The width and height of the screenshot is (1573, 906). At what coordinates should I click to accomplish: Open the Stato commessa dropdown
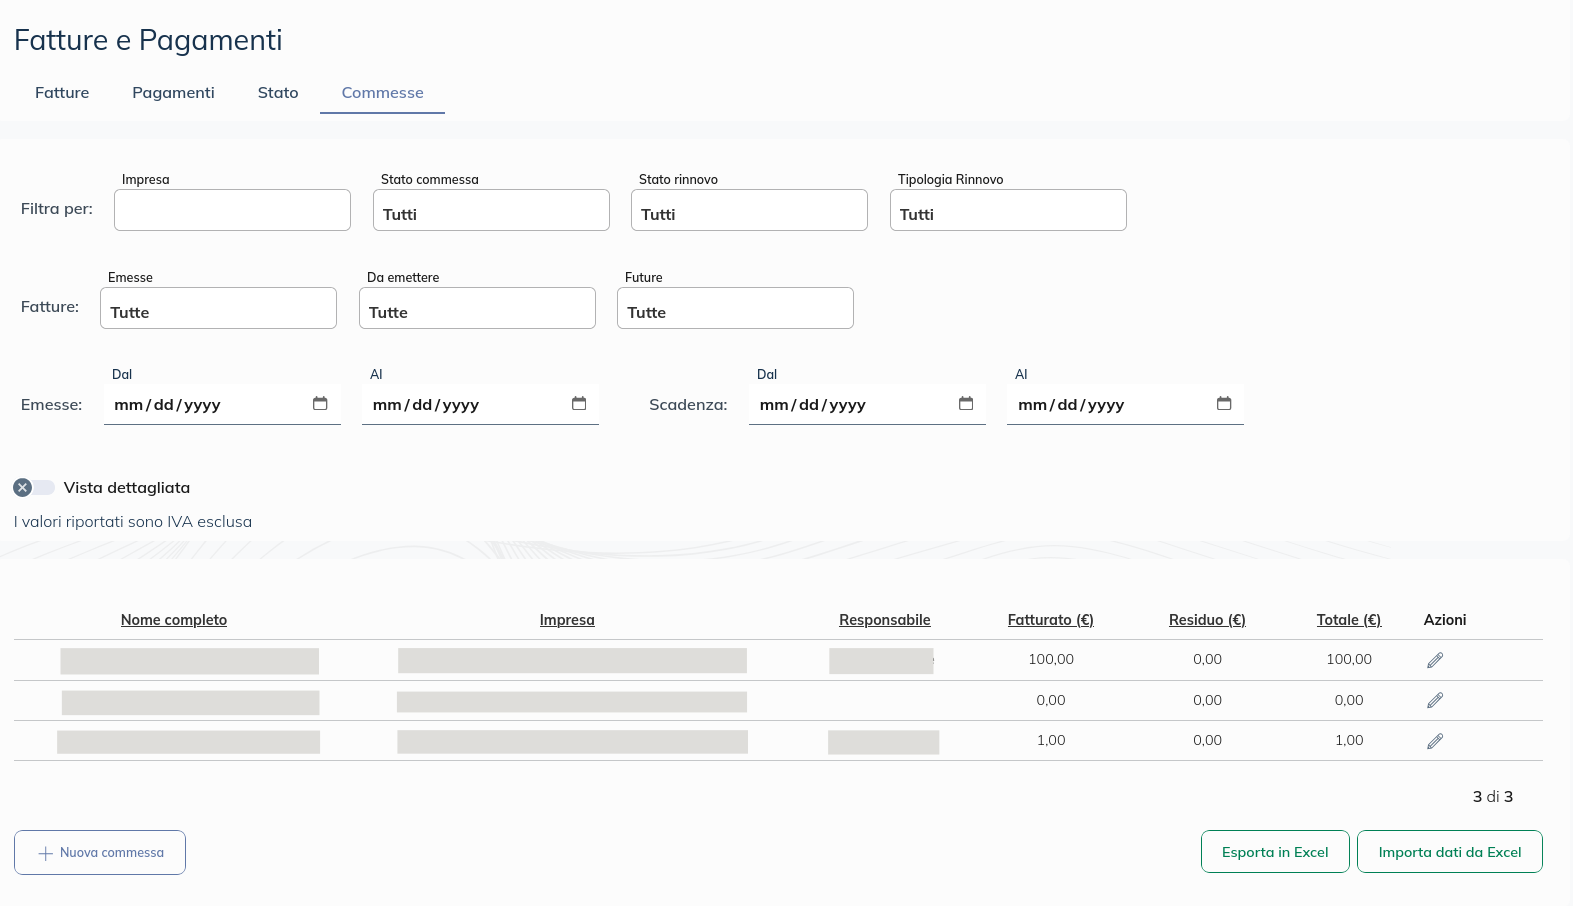click(491, 211)
